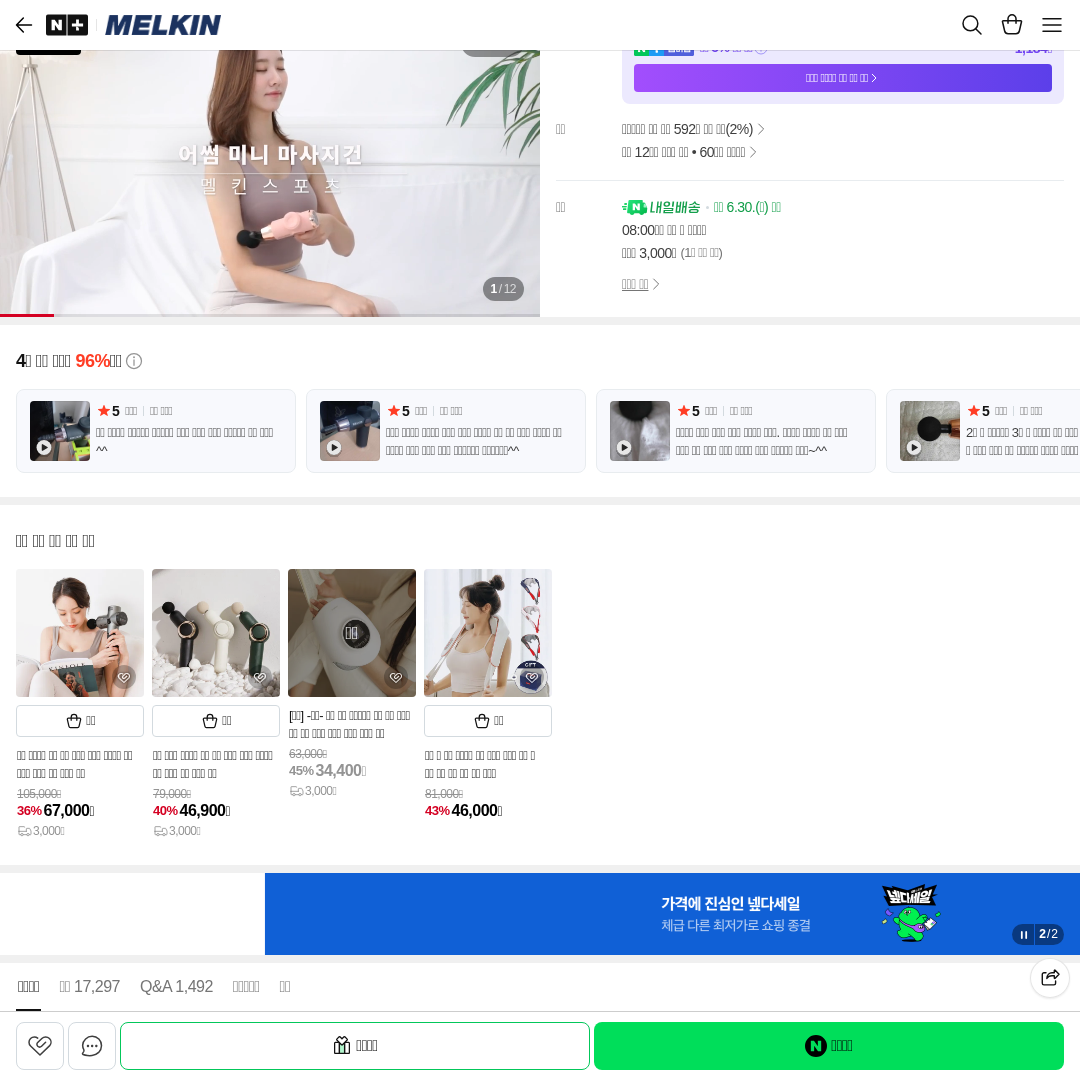
Task: Open info icon next to 96% satisfaction
Action: 134,361
